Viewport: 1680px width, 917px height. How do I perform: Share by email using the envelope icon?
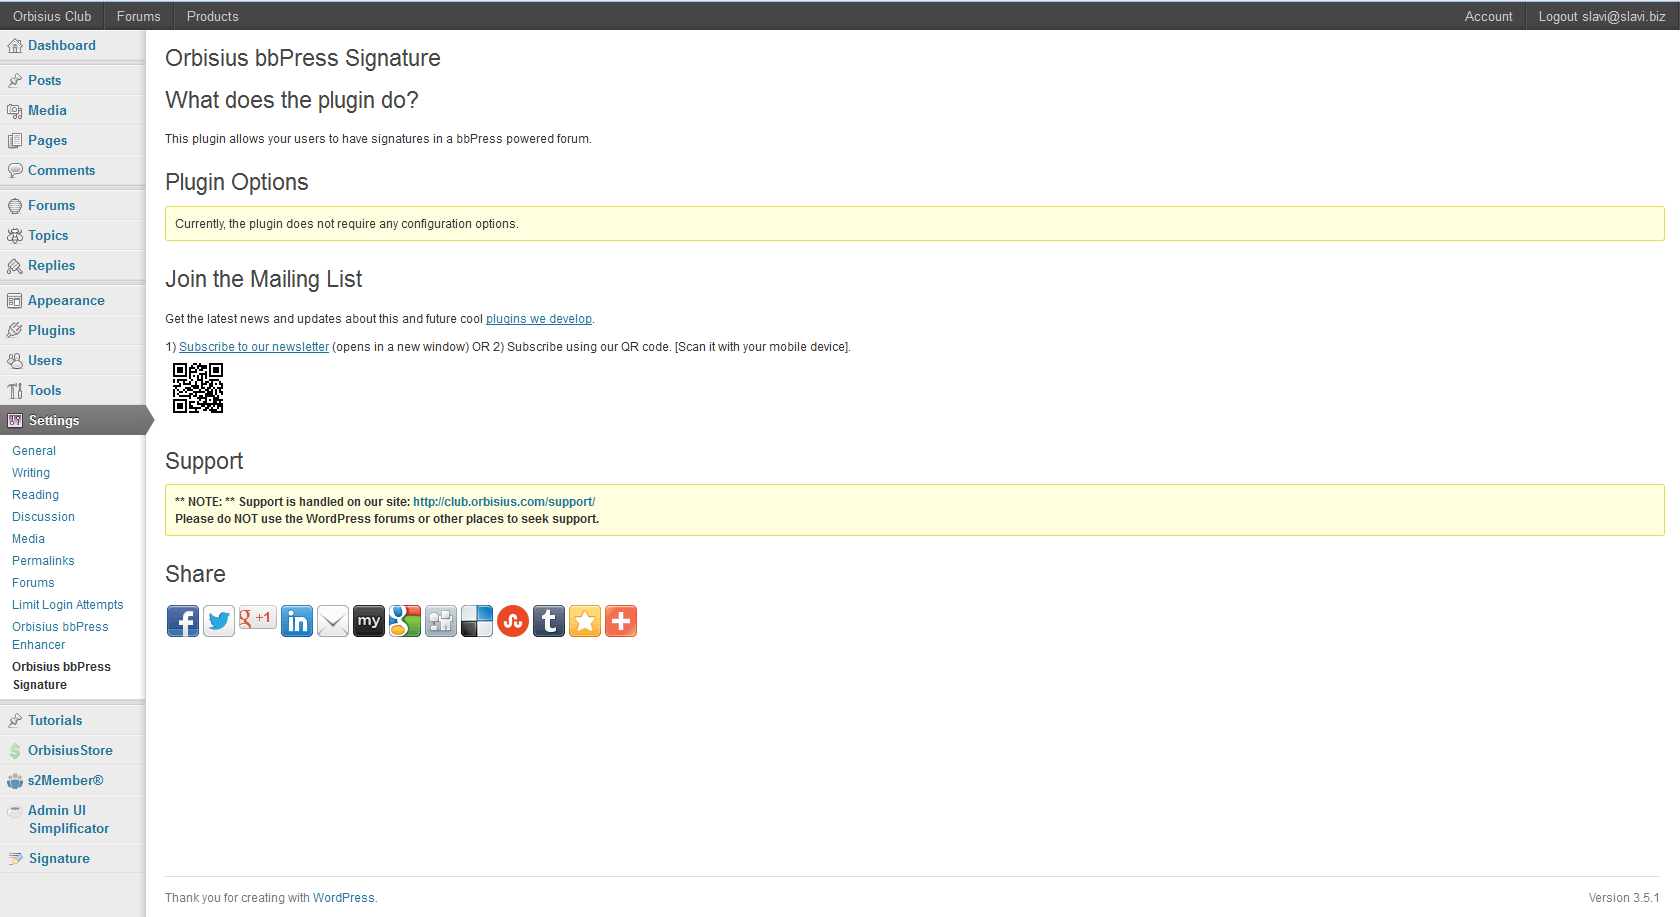333,621
